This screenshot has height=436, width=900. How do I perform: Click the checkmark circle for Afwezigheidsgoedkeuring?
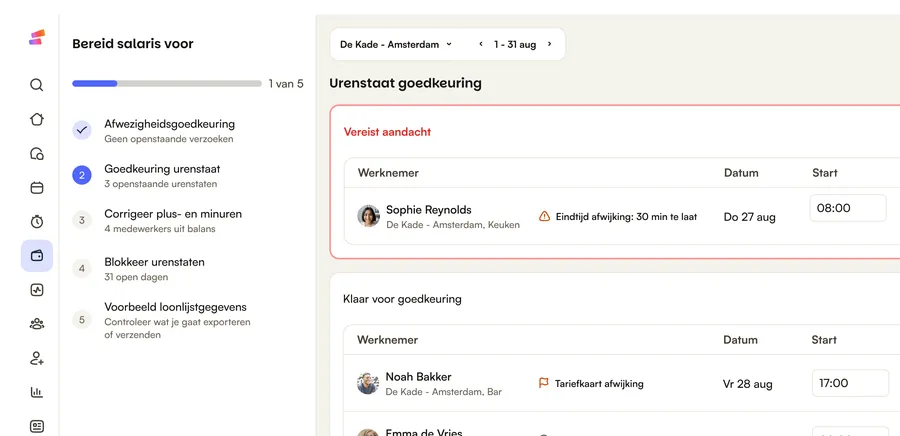[x=82, y=130]
